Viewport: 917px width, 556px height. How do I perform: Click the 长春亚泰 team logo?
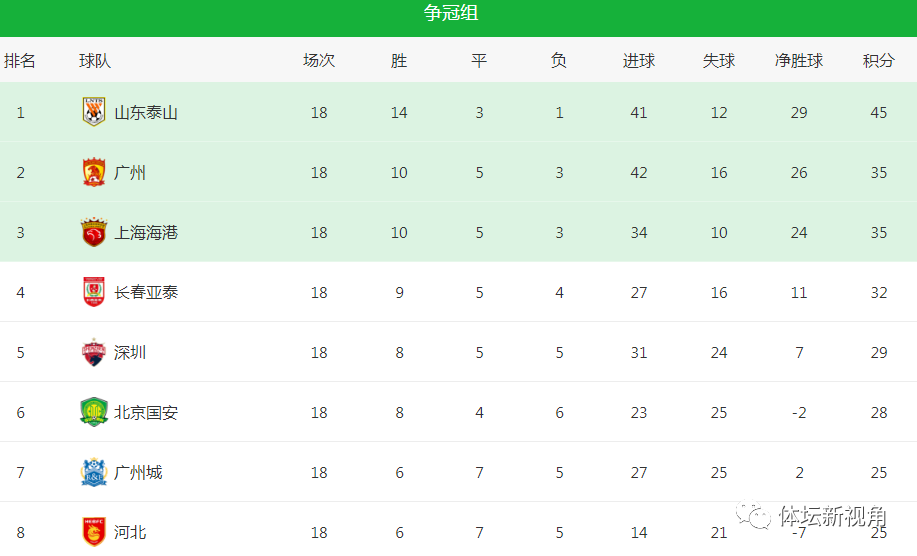(x=94, y=292)
